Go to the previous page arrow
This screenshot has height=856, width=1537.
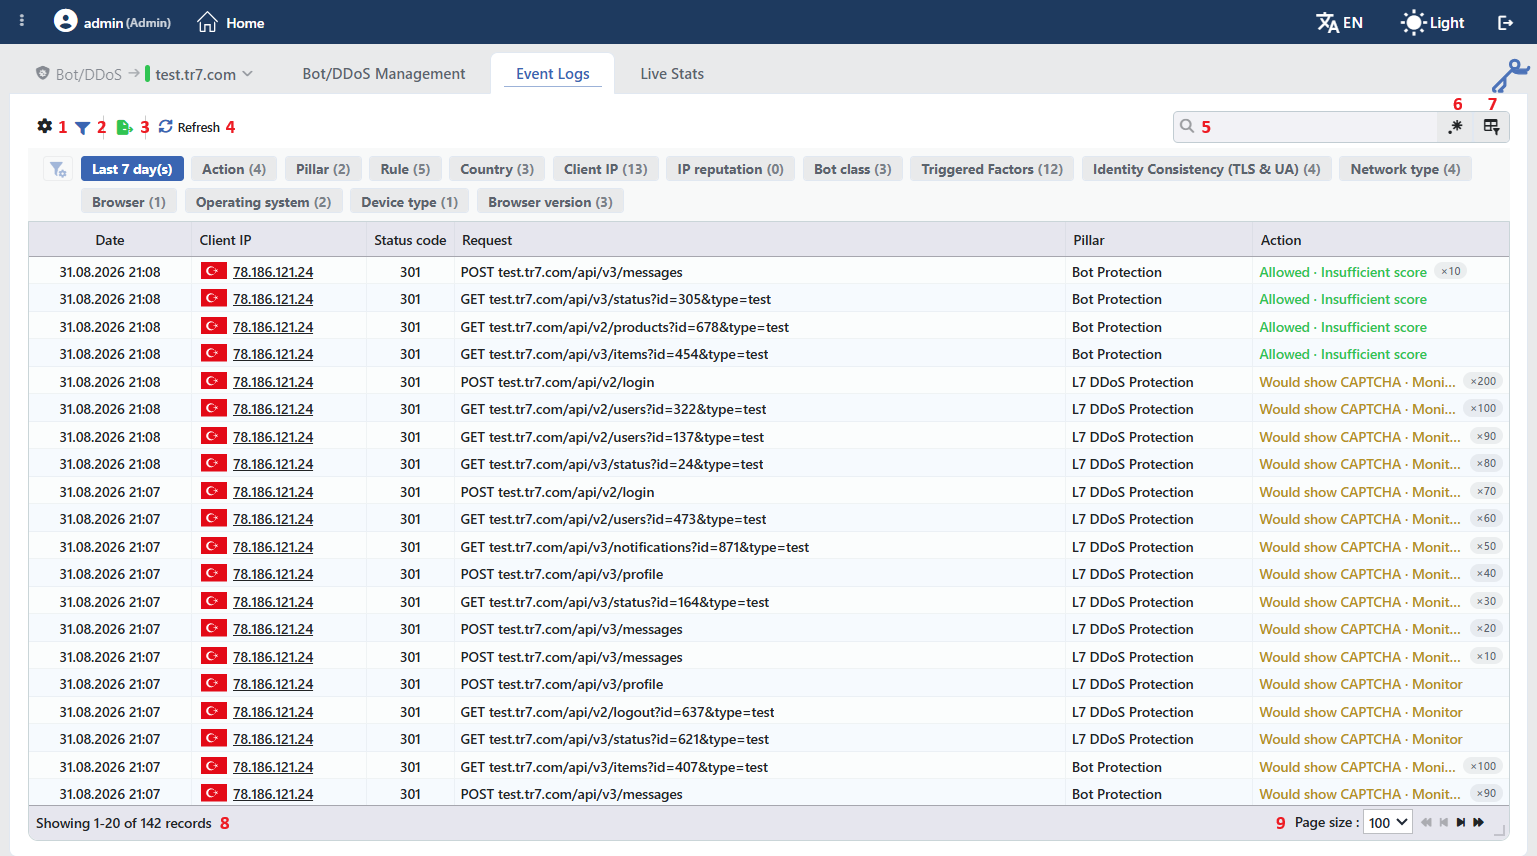coord(1443,822)
